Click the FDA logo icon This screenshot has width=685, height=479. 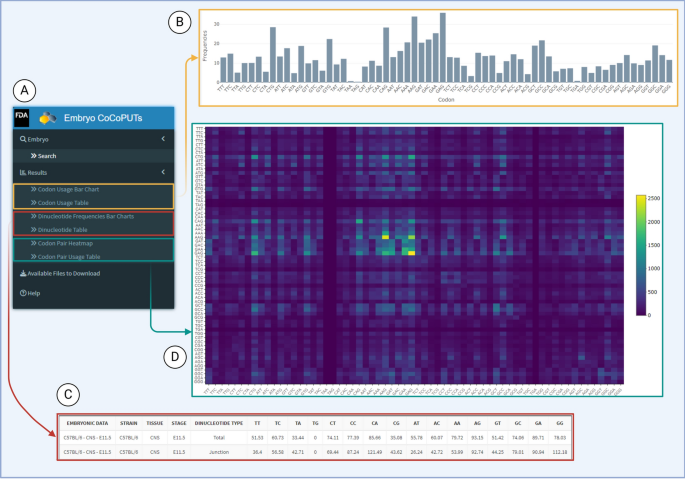(x=22, y=117)
